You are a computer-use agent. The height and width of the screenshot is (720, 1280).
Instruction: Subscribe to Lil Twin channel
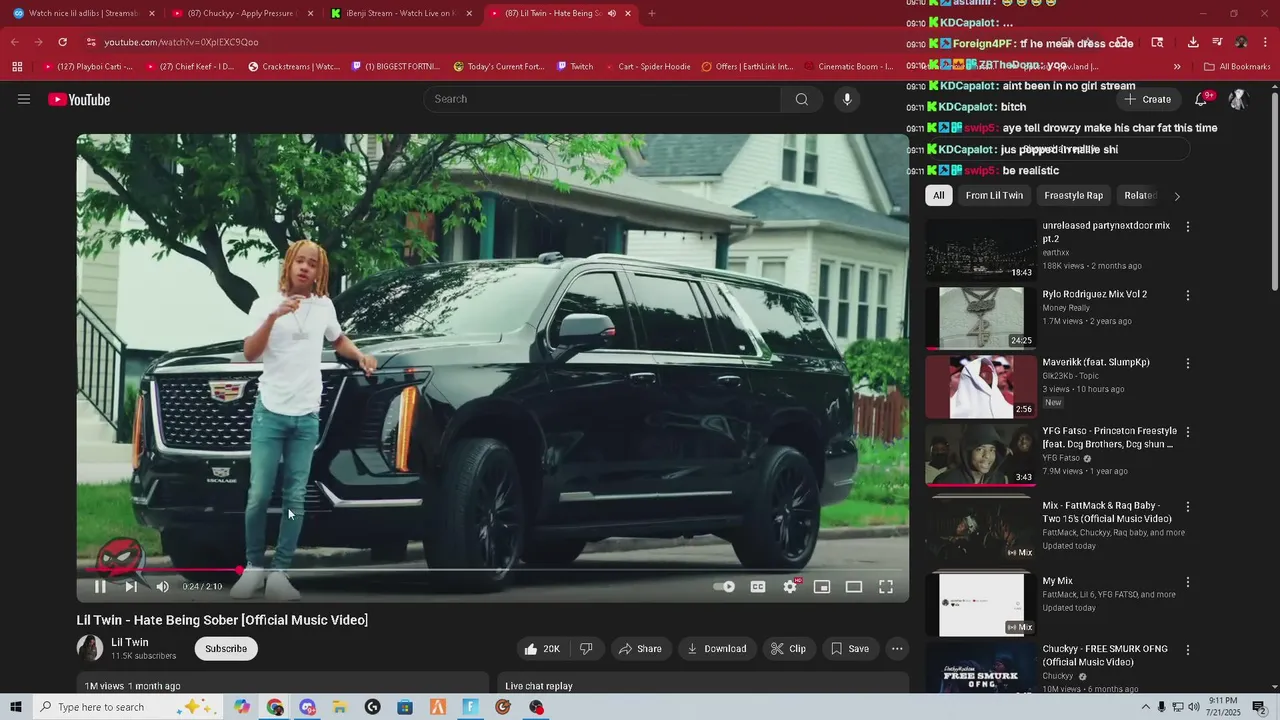pos(226,649)
